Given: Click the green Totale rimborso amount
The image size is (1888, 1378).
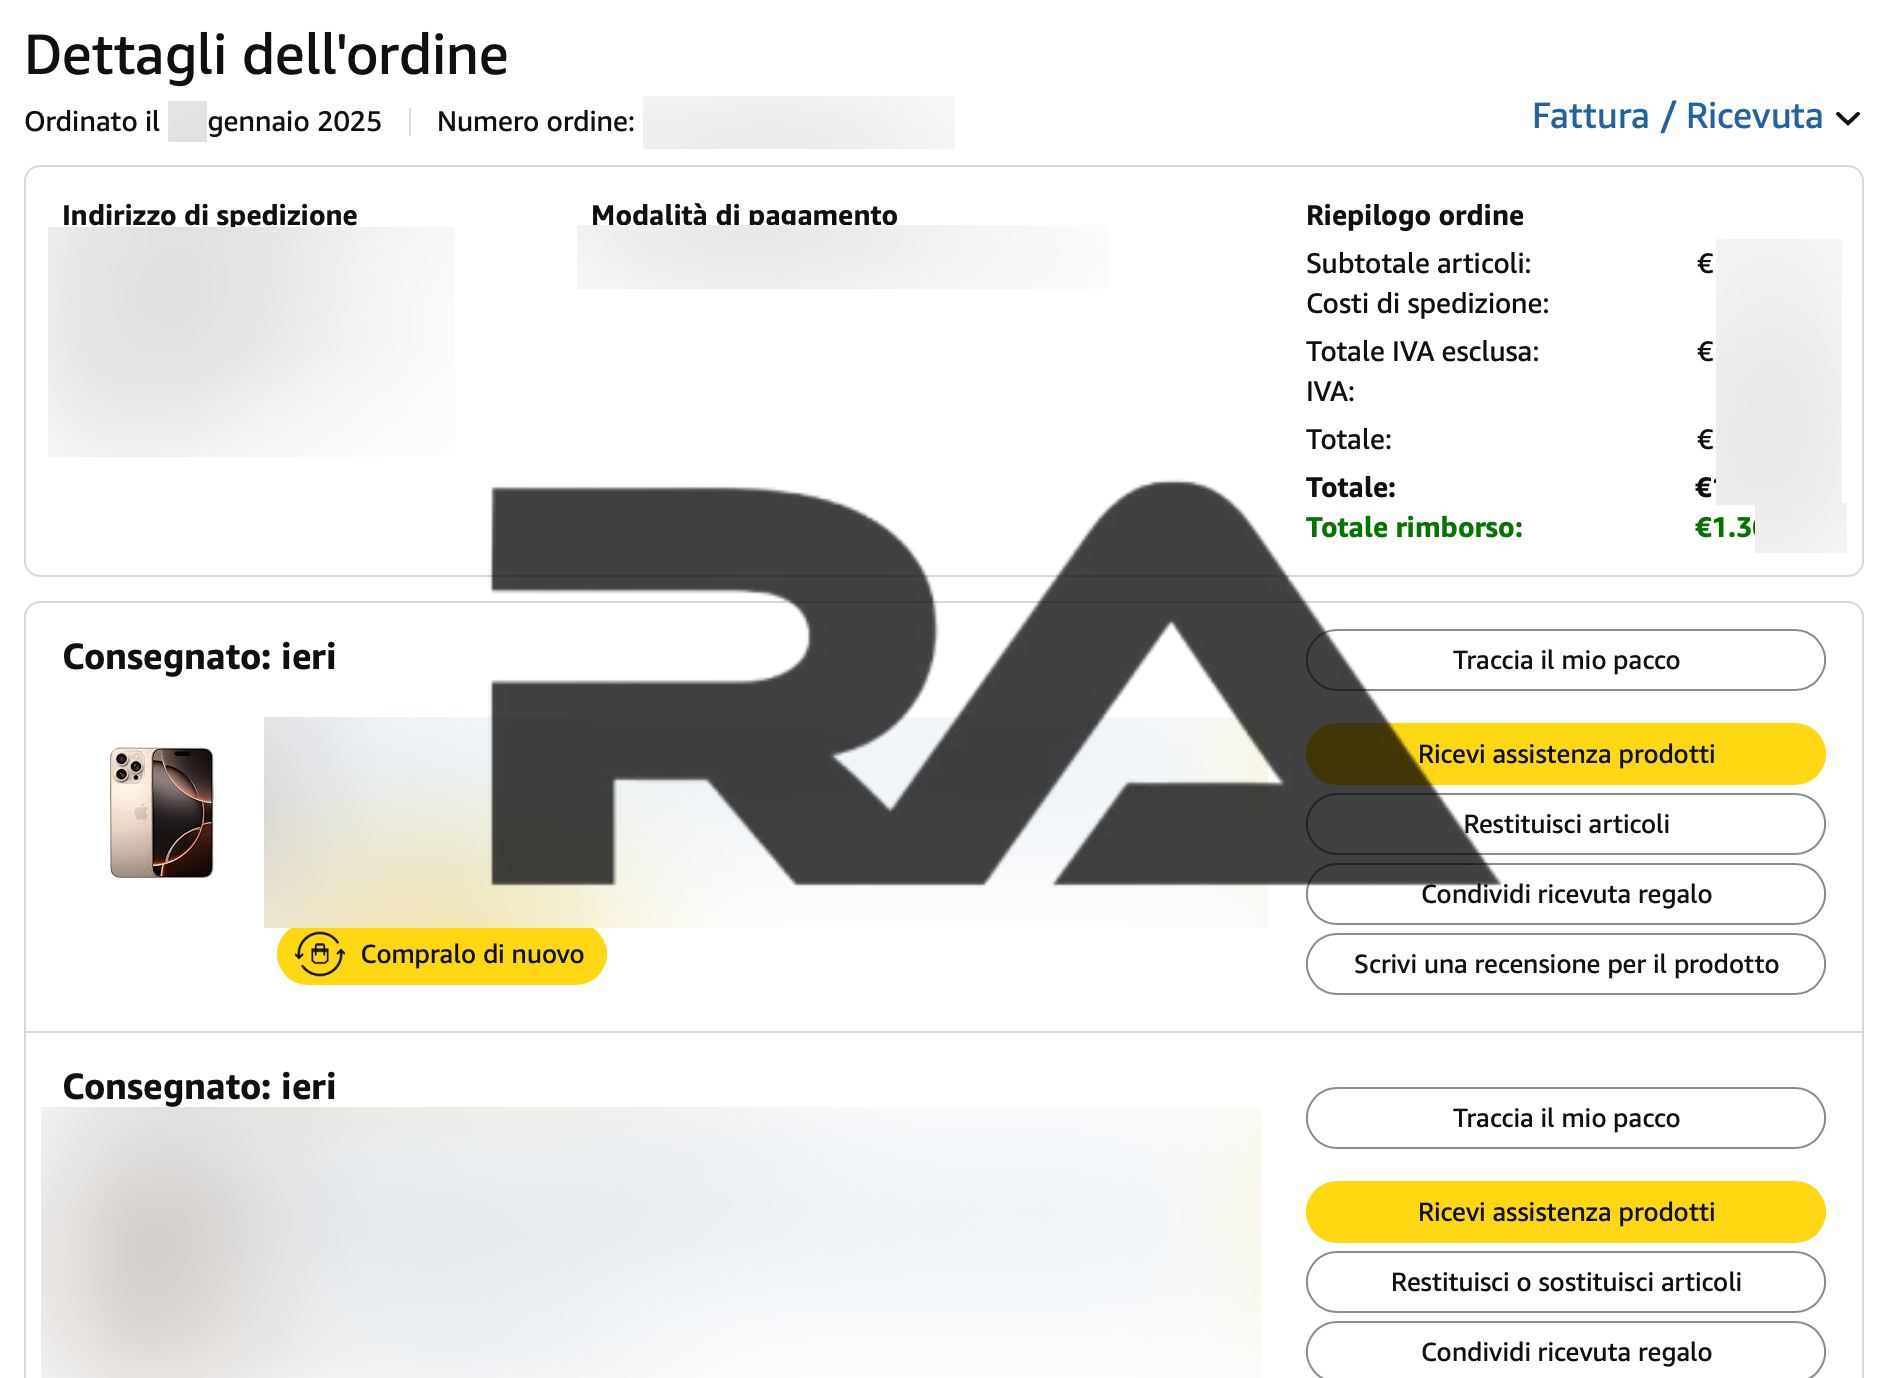Looking at the screenshot, I should pos(1724,528).
